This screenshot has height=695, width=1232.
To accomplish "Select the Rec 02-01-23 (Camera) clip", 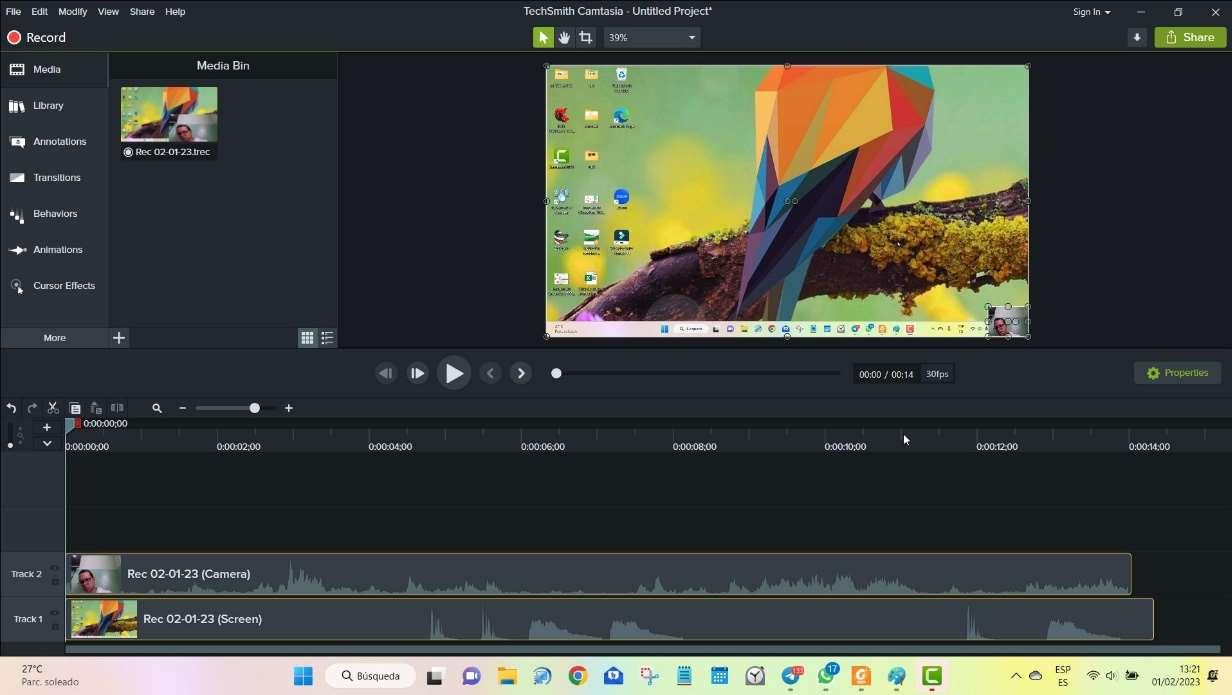I will tap(598, 574).
